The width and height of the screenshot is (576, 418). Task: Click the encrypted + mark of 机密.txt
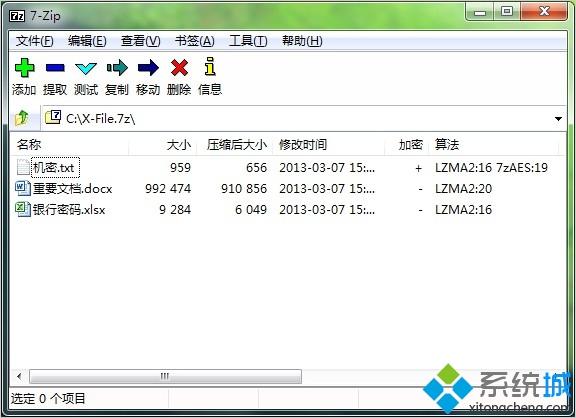(418, 168)
